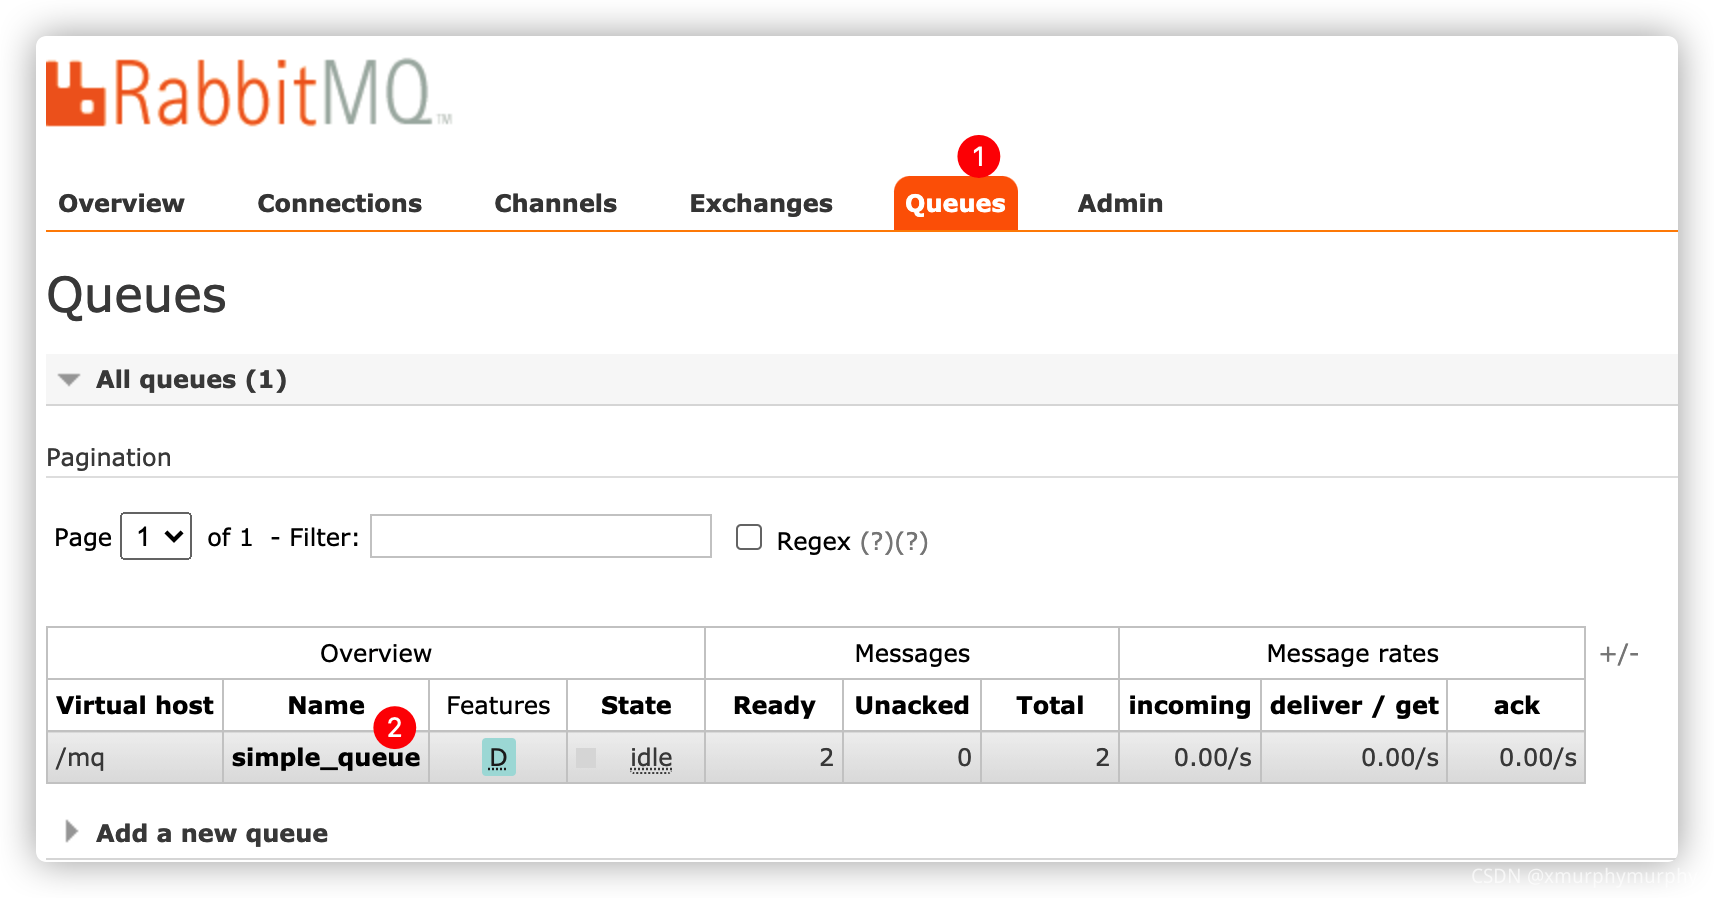Click the Features column header

pyautogui.click(x=498, y=705)
